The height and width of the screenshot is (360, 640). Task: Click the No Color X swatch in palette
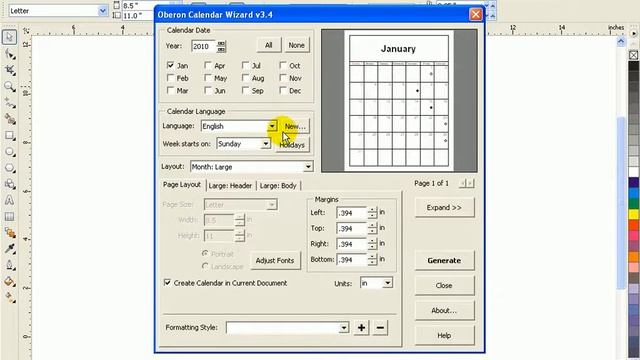click(633, 55)
